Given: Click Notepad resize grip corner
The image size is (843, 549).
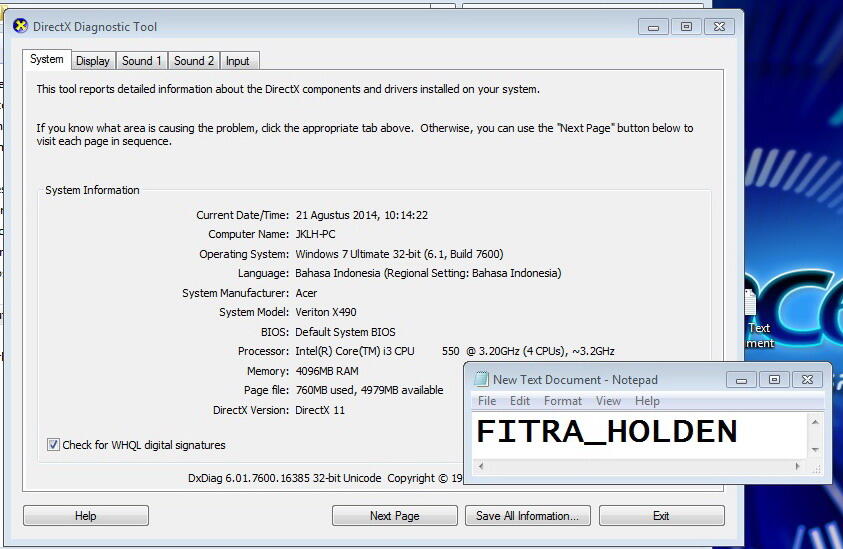Looking at the screenshot, I should [816, 468].
